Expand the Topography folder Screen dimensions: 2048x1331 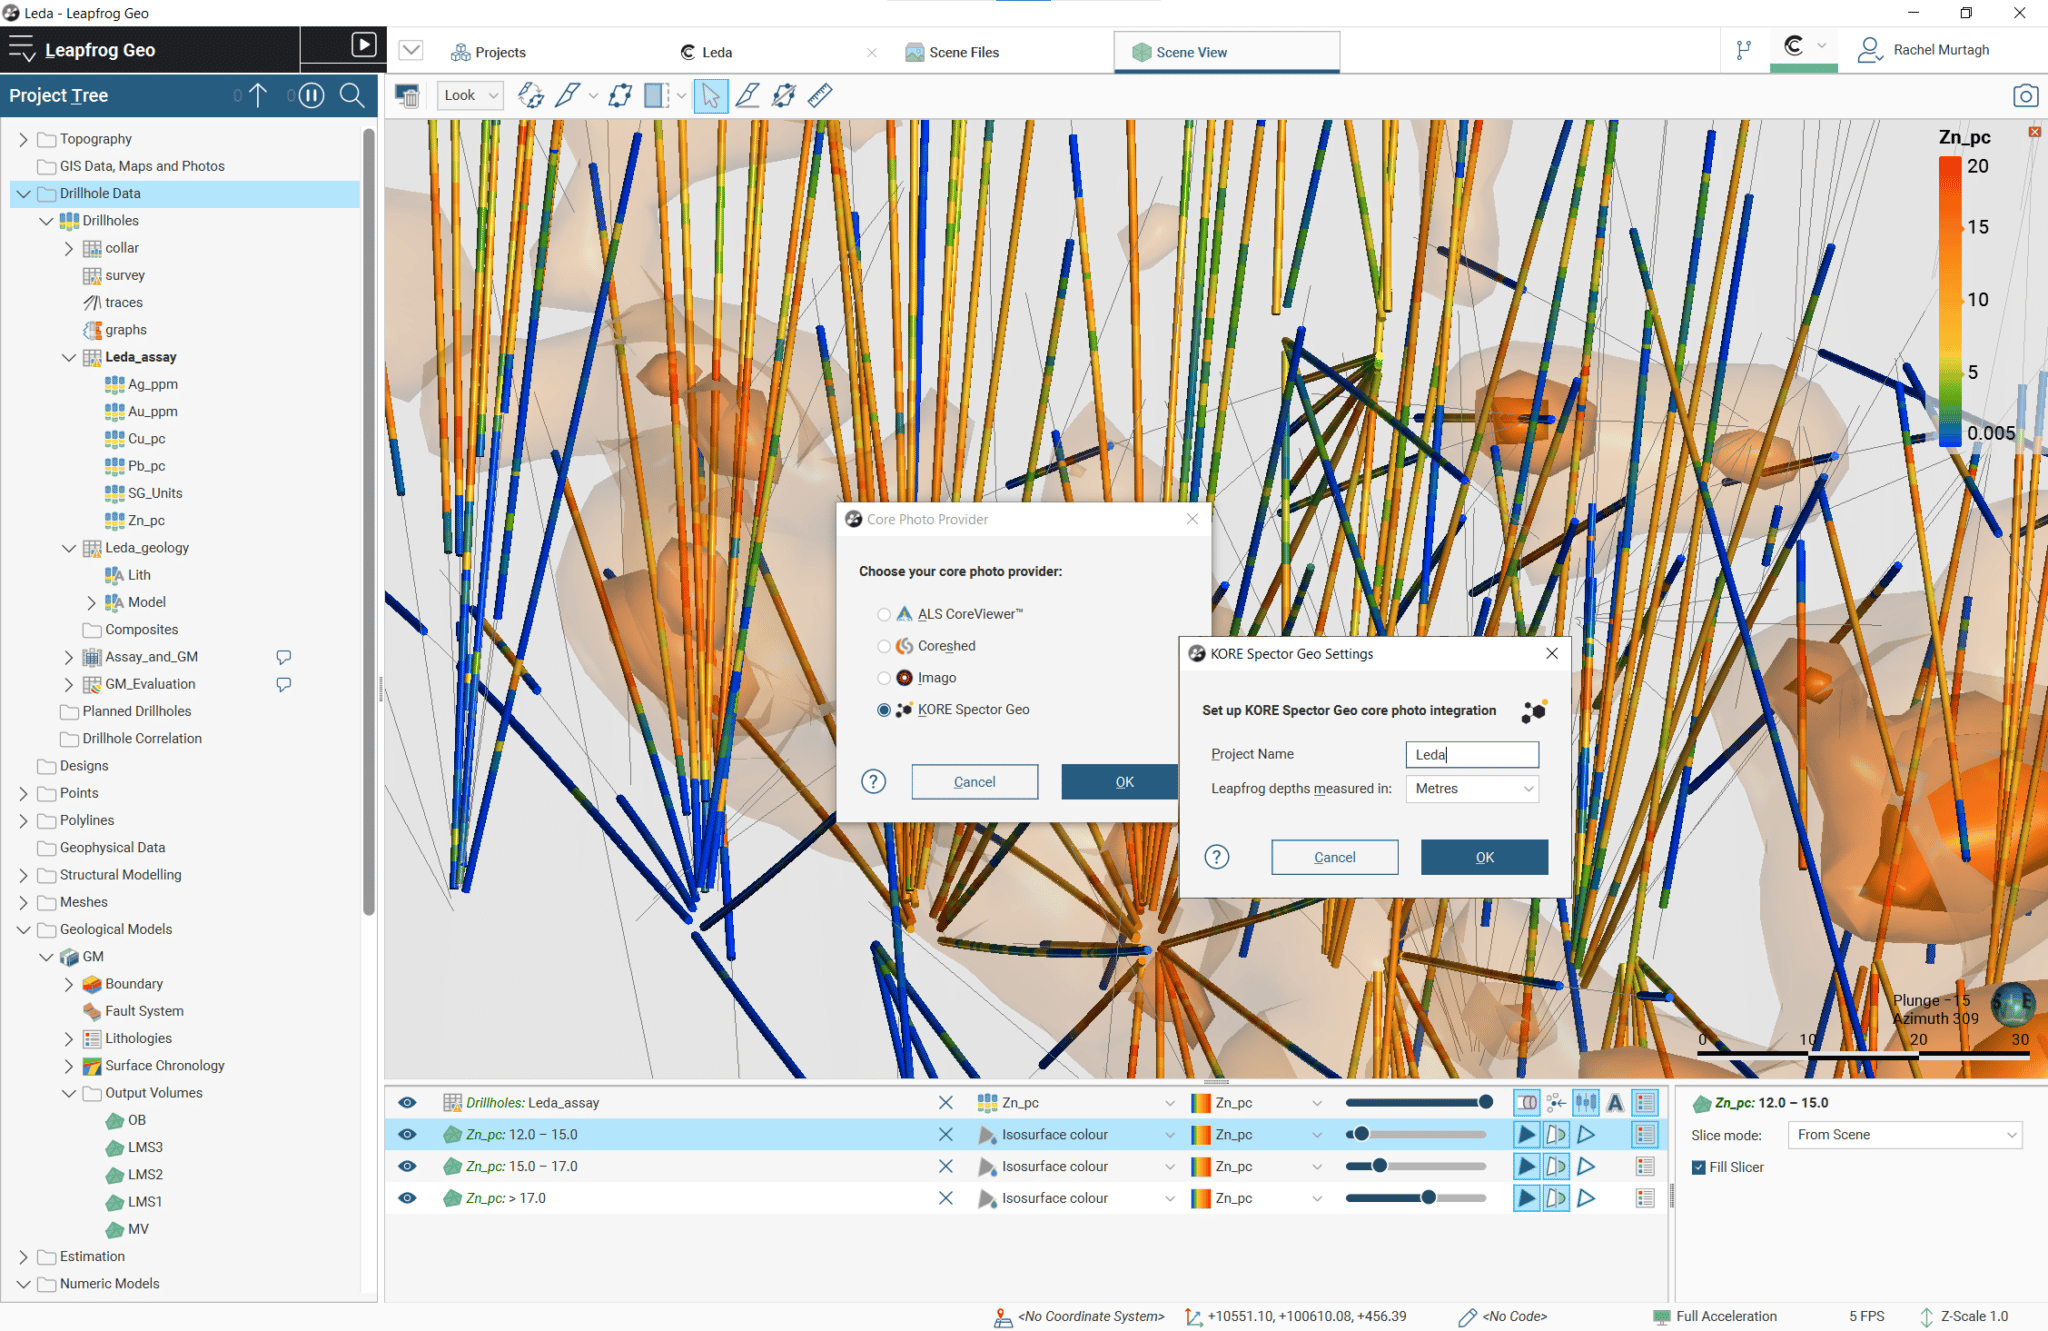[23, 139]
